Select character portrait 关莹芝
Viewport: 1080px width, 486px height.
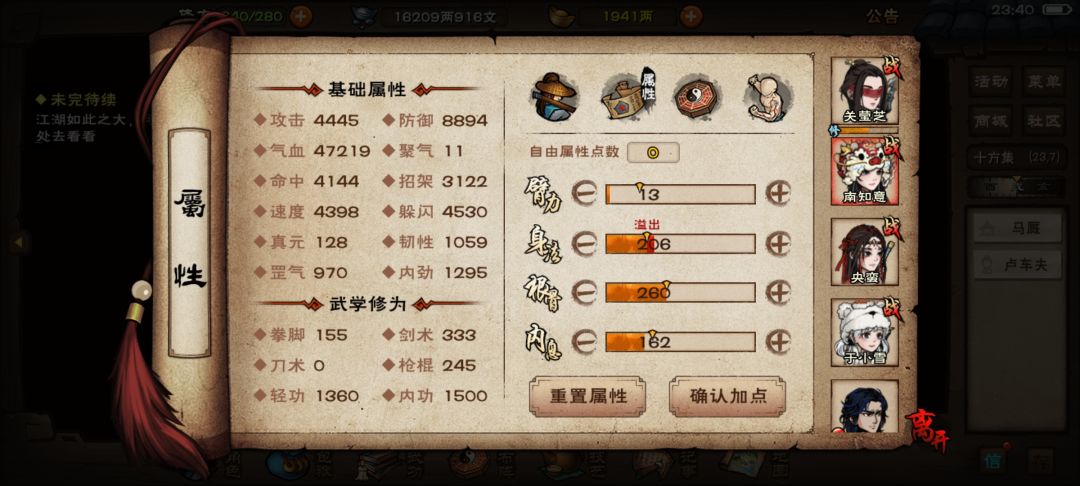[866, 91]
